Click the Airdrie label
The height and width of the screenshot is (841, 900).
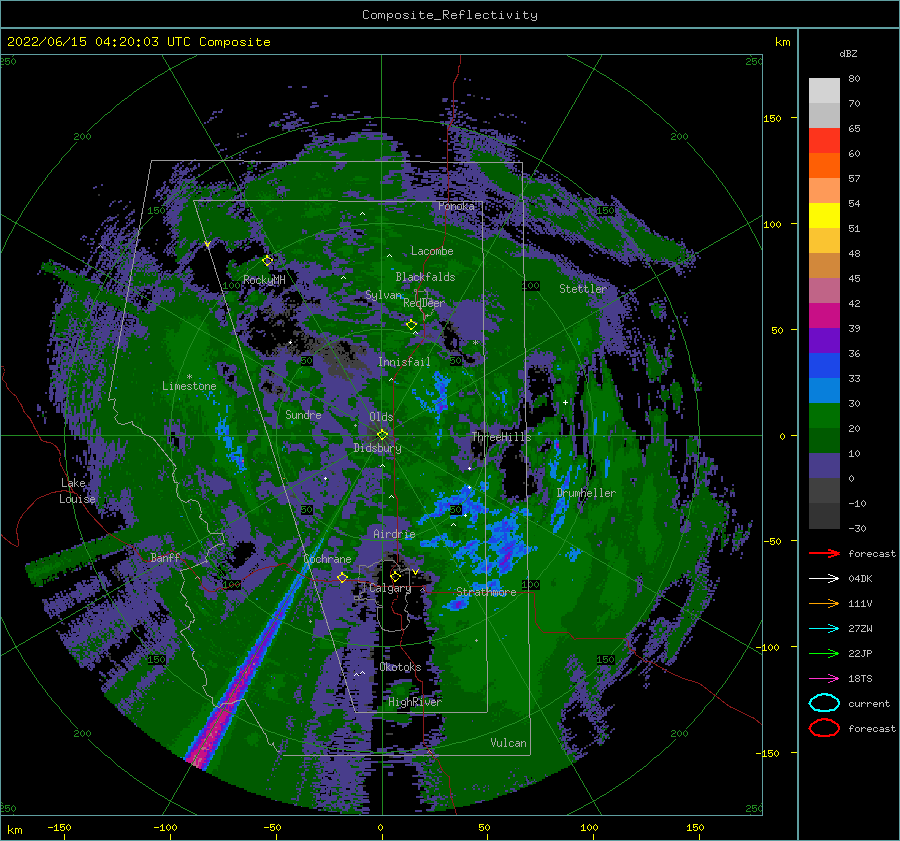click(x=394, y=534)
